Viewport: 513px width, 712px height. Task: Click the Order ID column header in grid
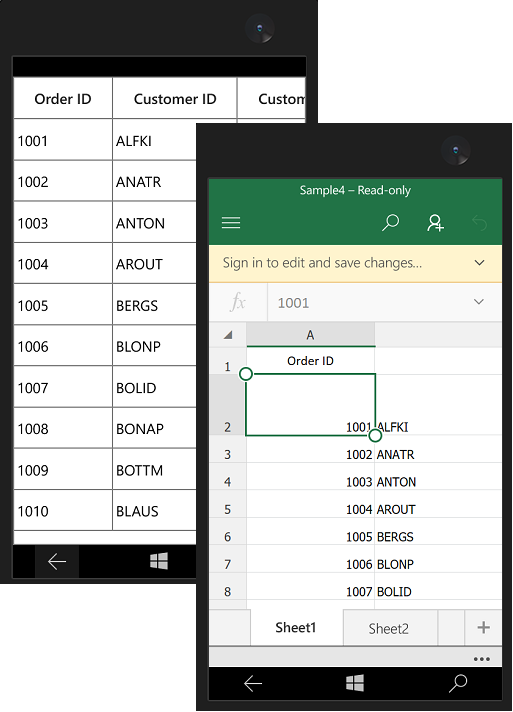(63, 99)
